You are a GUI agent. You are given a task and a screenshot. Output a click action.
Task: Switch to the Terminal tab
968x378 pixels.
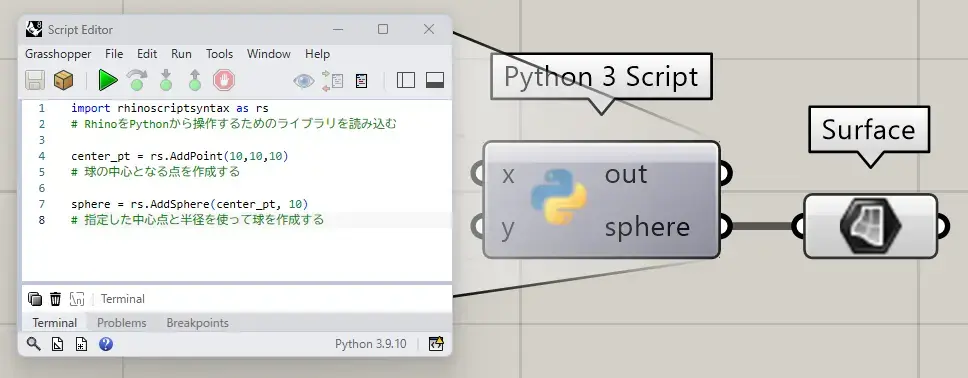pos(54,322)
